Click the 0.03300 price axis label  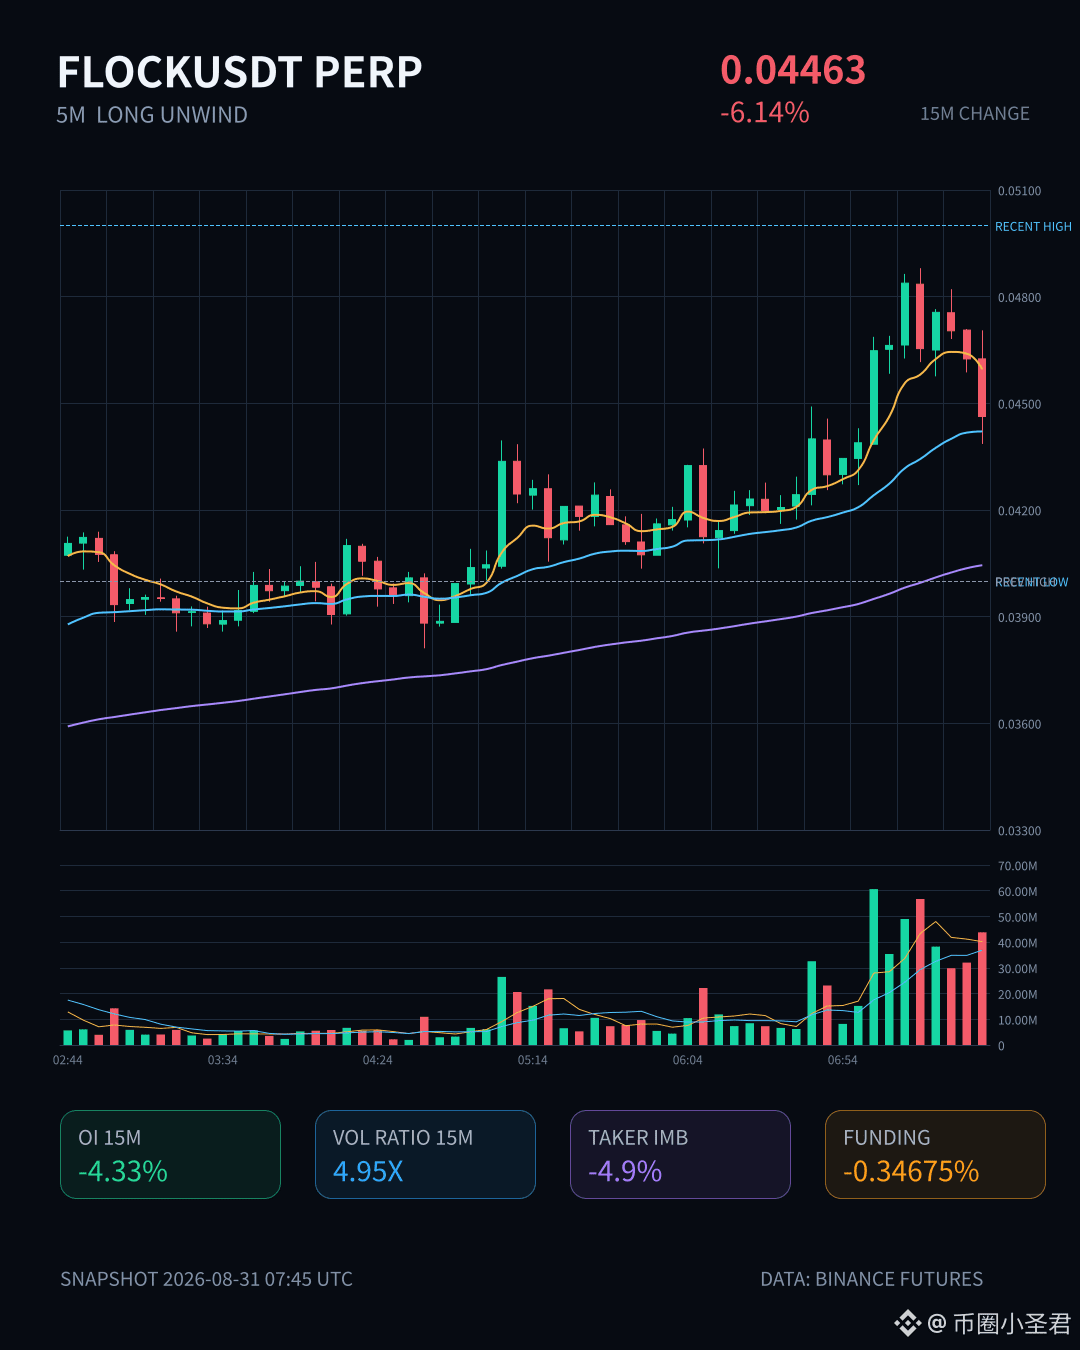point(1019,831)
